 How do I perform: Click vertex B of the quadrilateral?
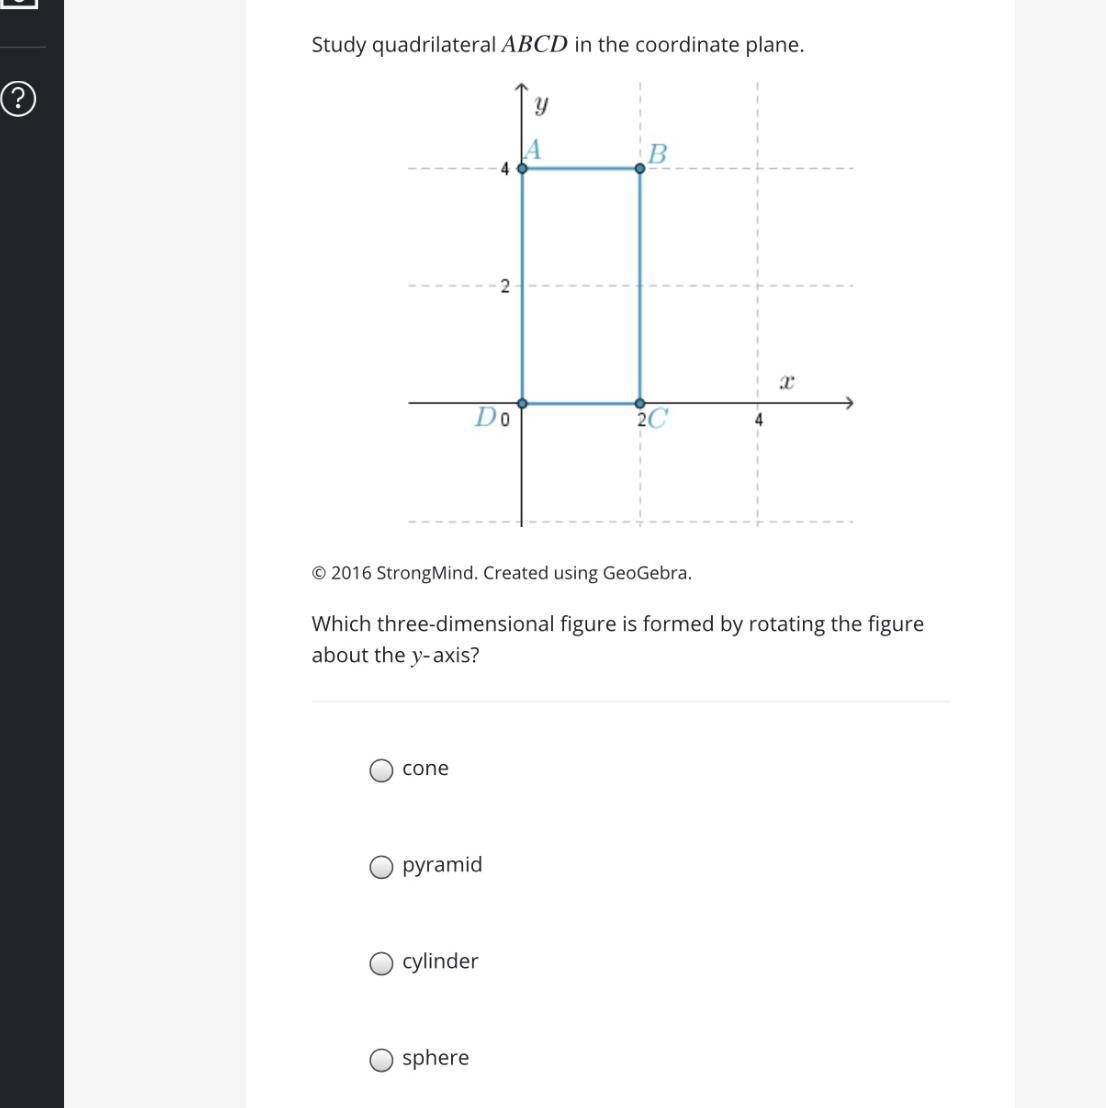click(640, 168)
